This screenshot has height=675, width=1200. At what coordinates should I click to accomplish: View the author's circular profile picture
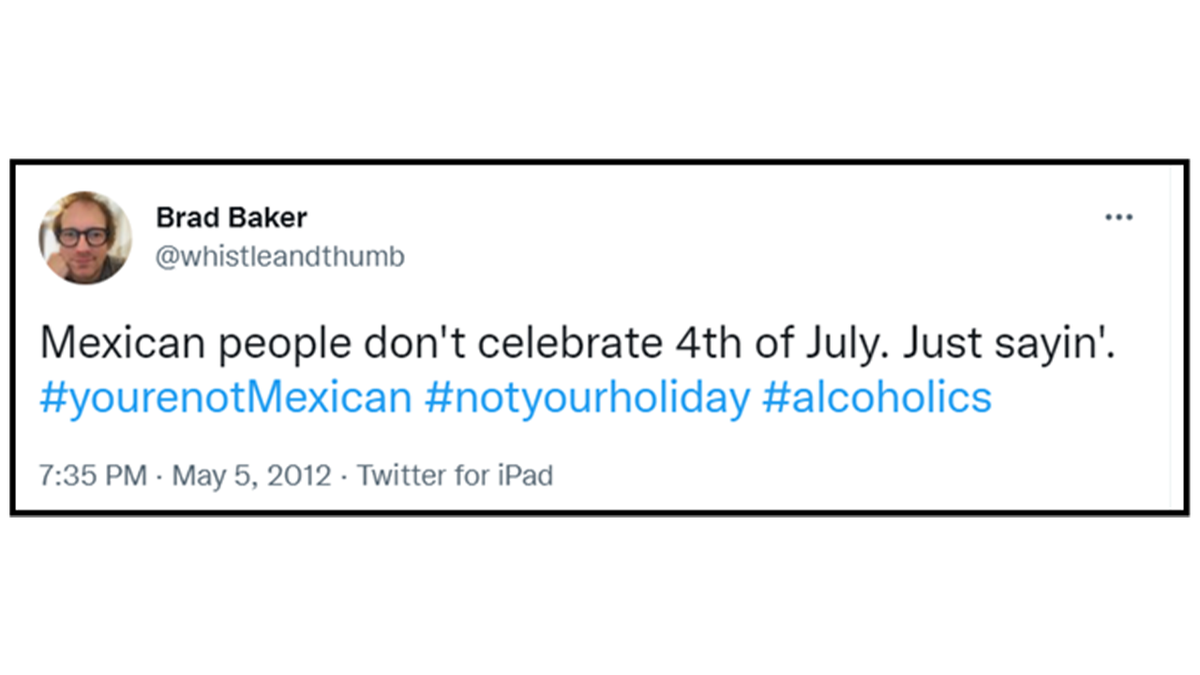[85, 238]
